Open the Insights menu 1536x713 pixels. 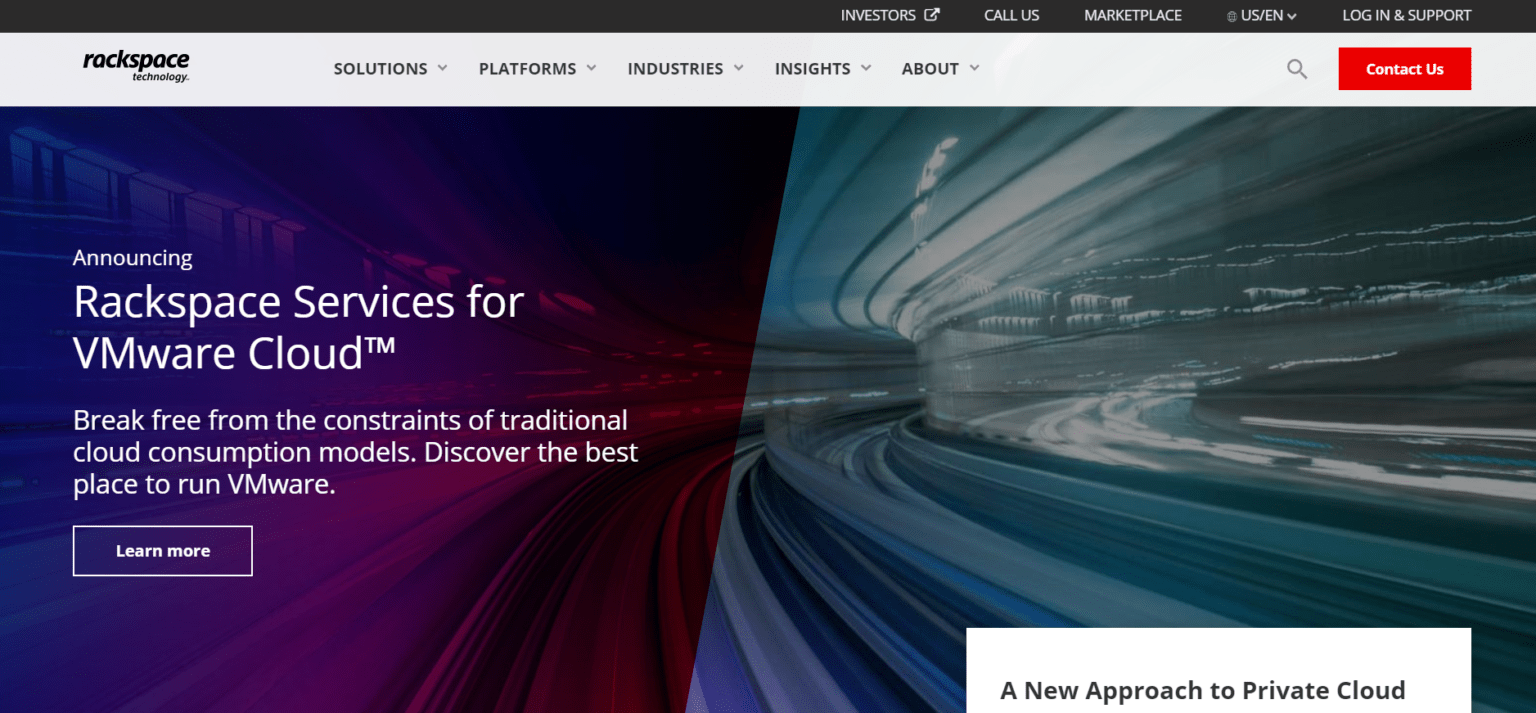pos(812,69)
